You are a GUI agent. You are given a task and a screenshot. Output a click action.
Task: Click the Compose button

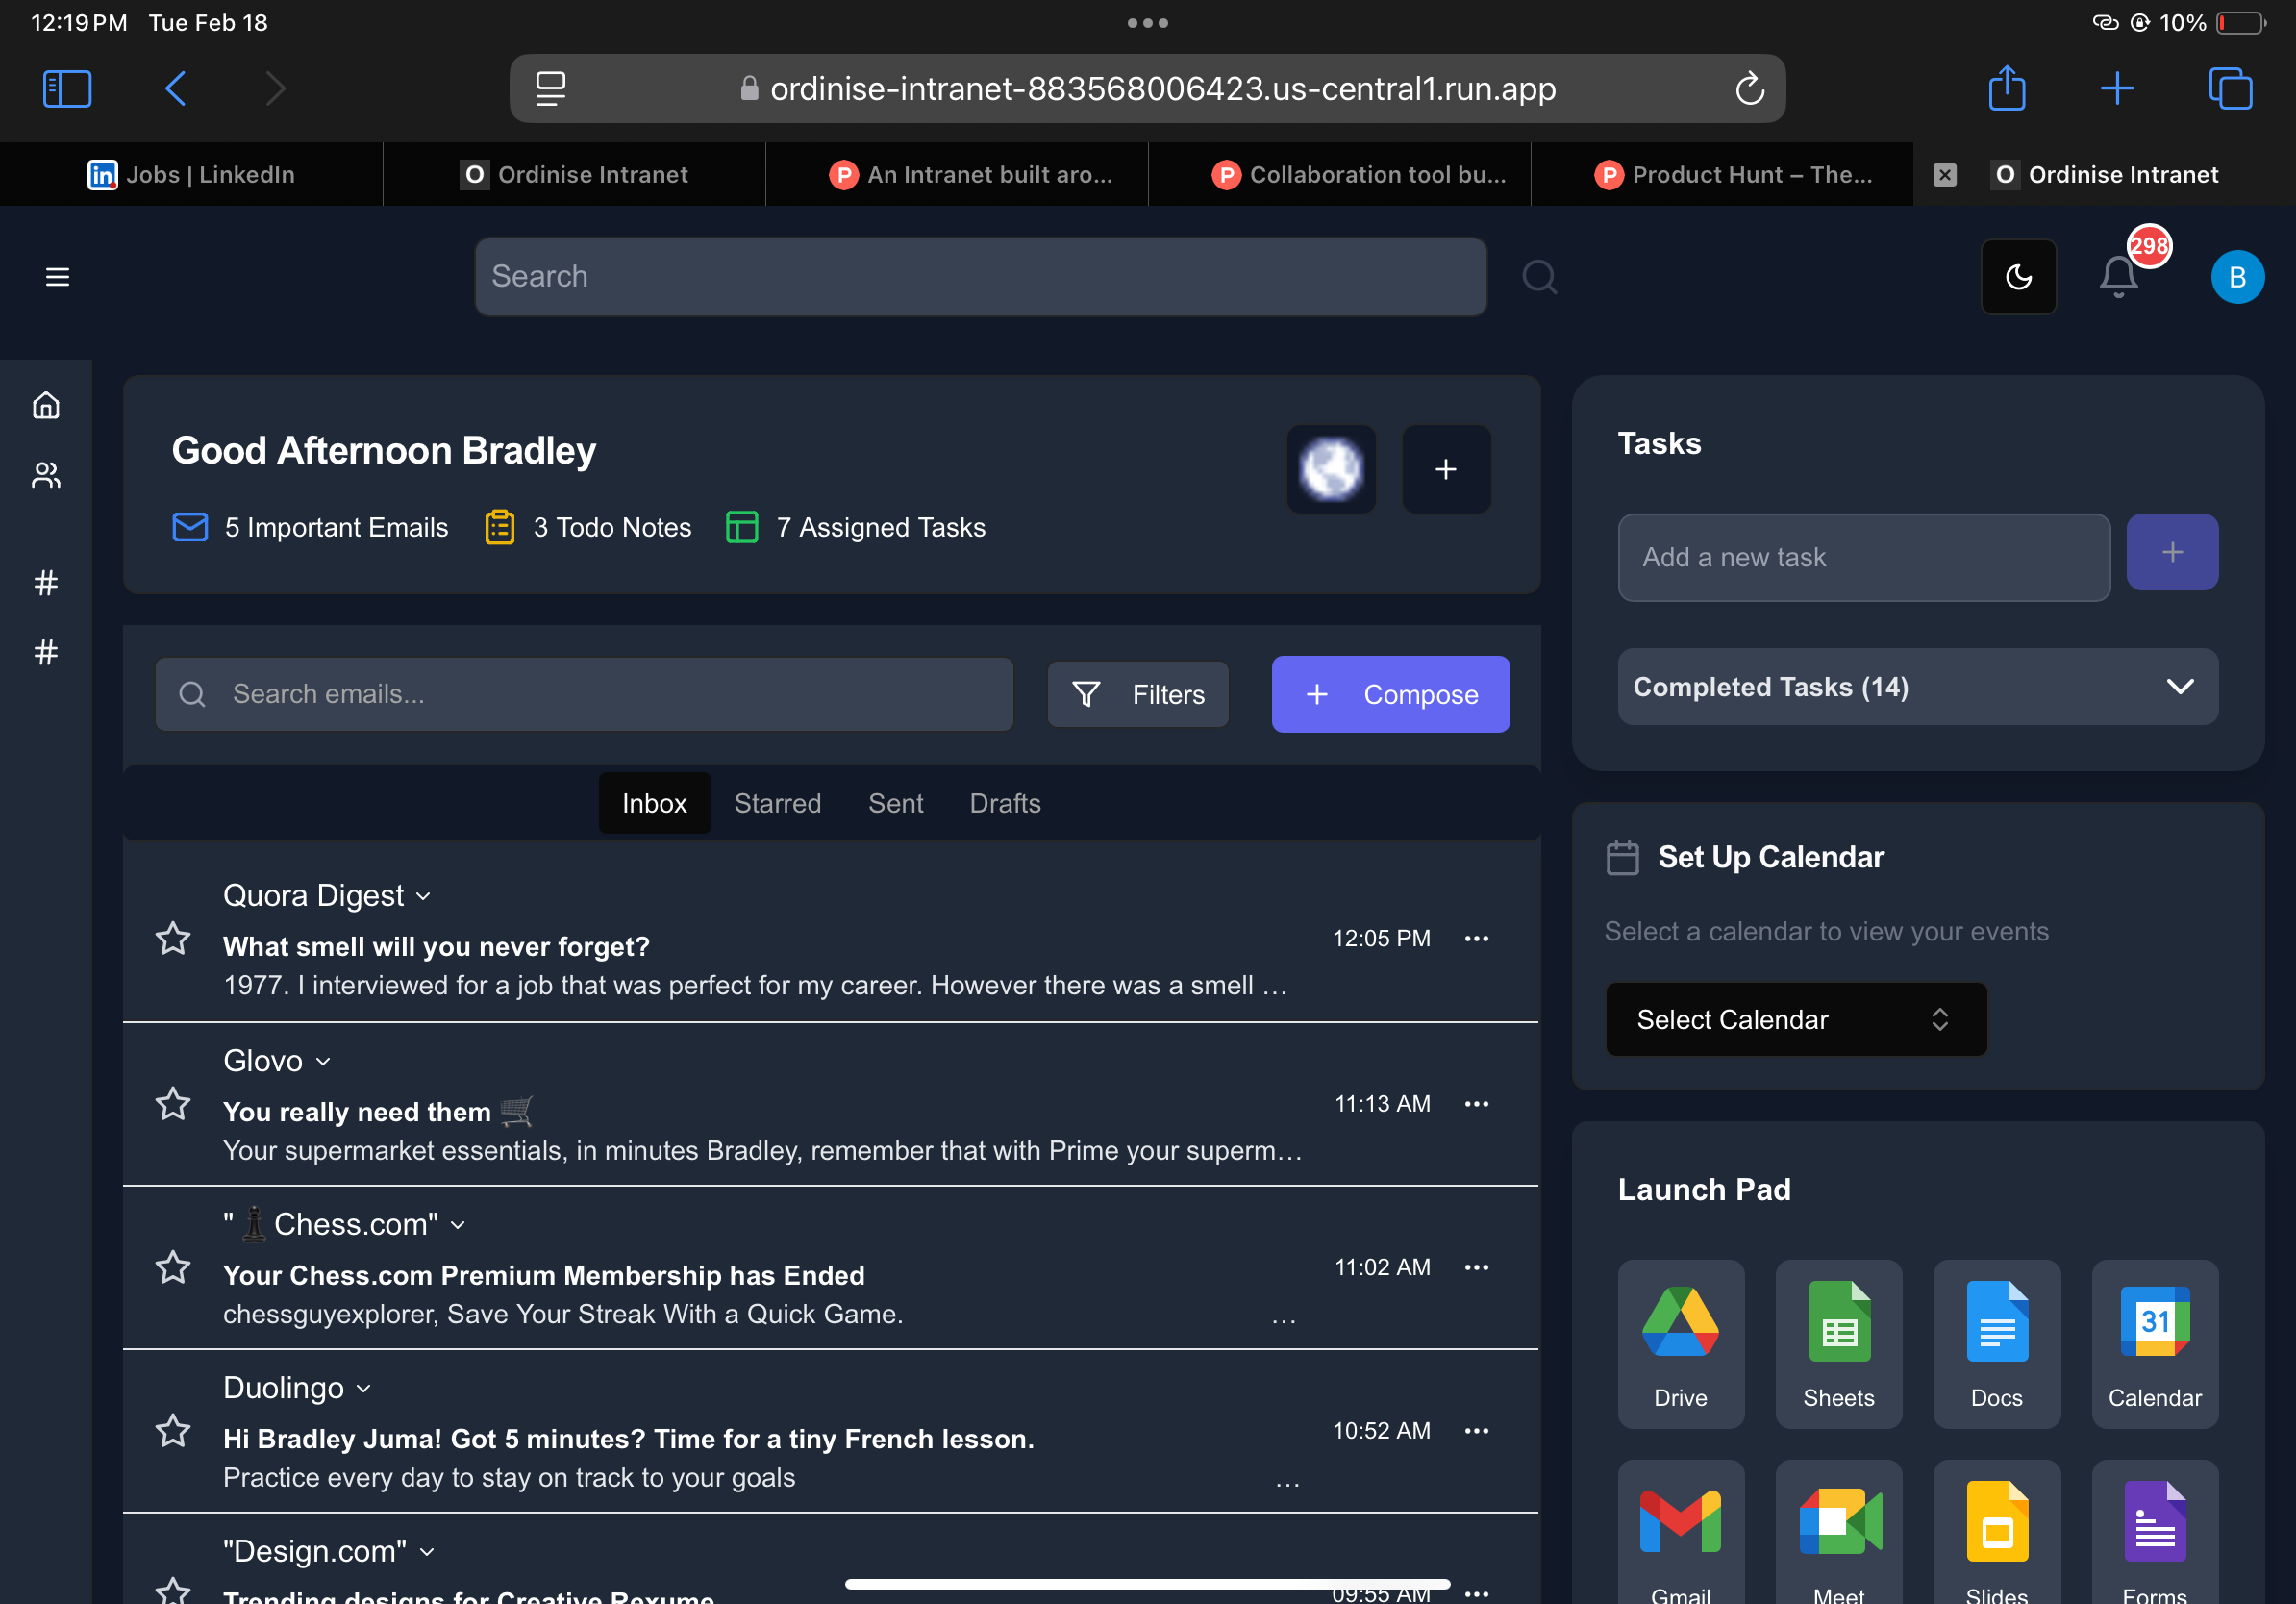pyautogui.click(x=1390, y=694)
